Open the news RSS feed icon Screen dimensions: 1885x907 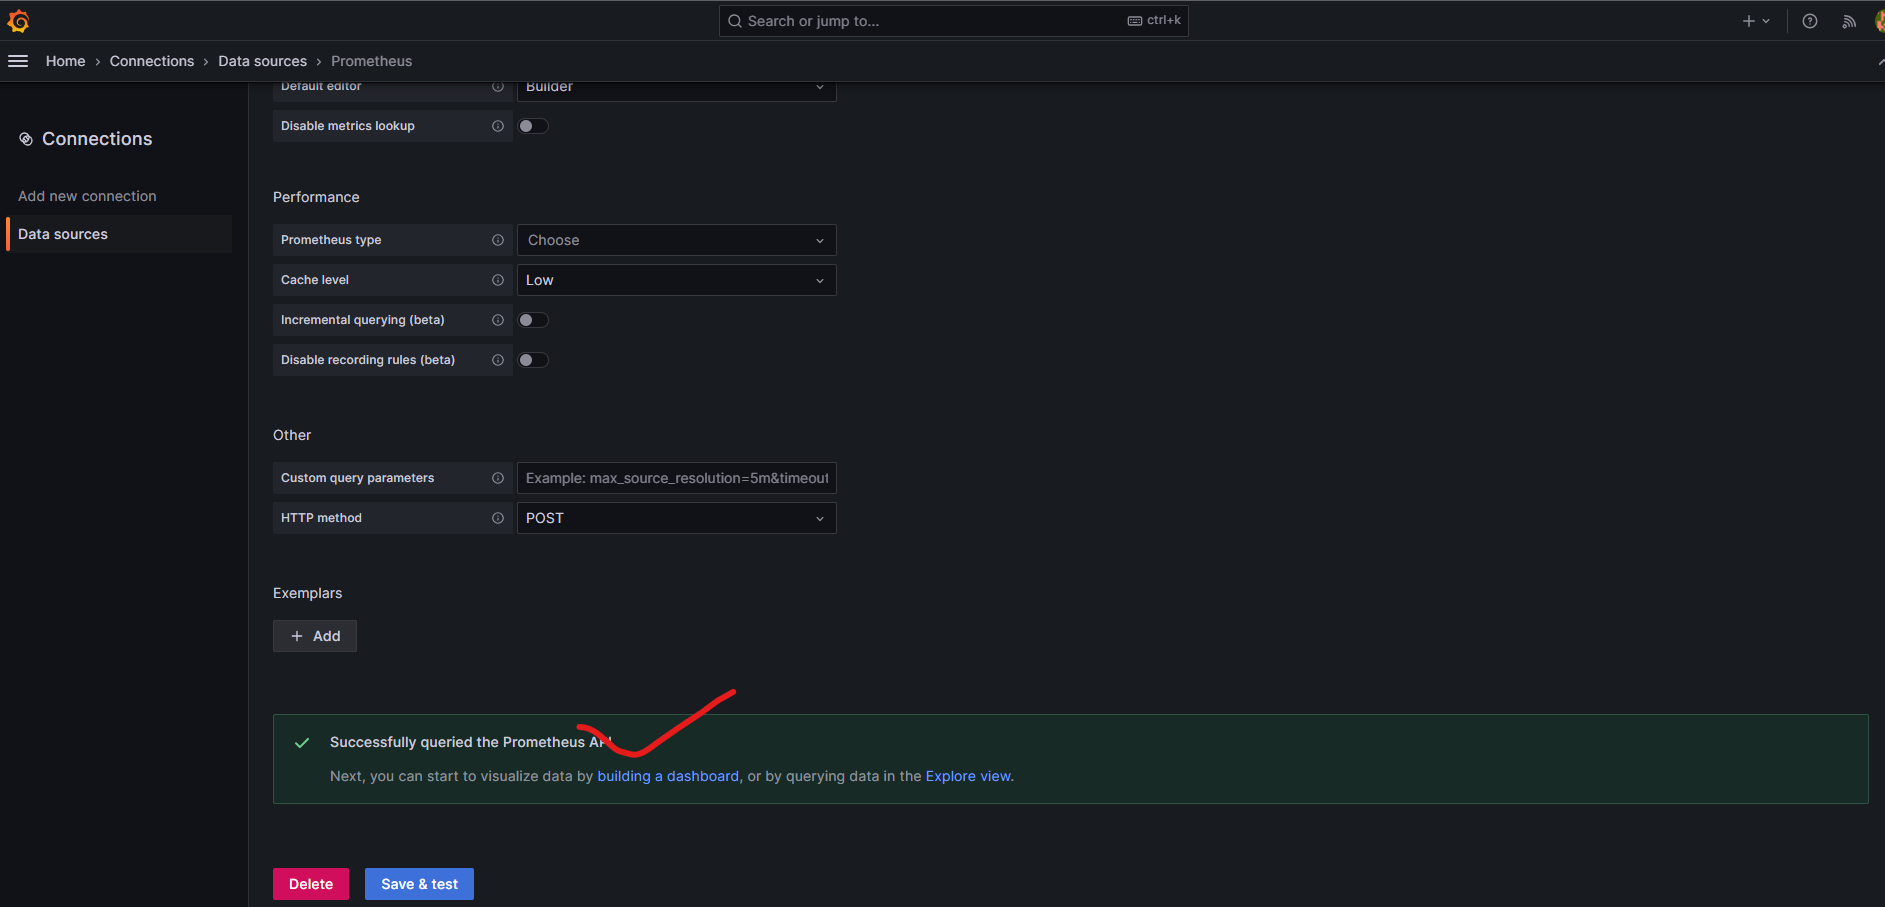click(x=1849, y=21)
